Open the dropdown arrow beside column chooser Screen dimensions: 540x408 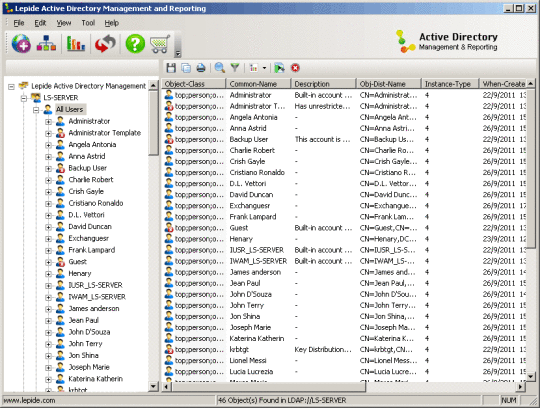click(x=264, y=68)
